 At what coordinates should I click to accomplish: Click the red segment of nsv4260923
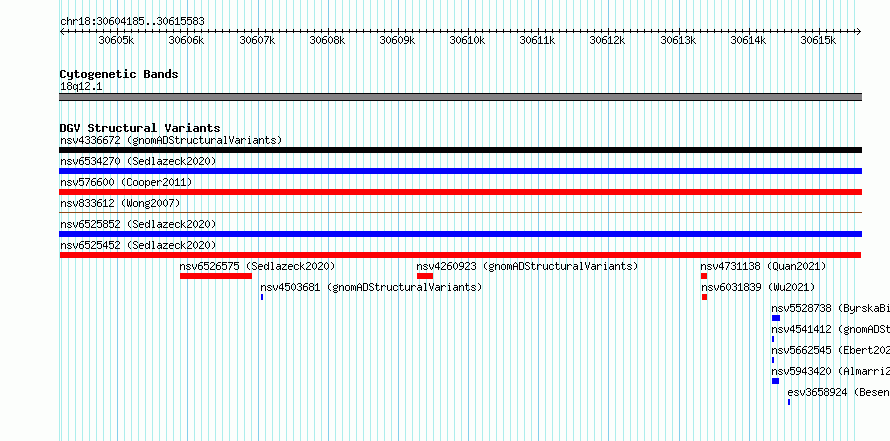[425, 276]
